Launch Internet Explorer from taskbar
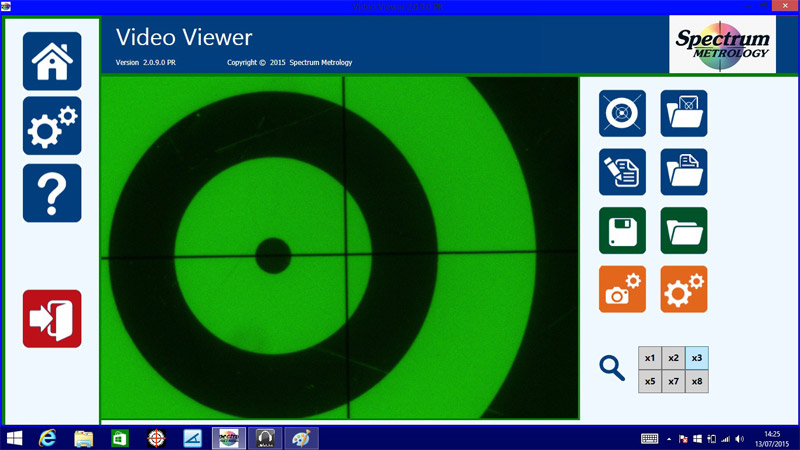 (47, 438)
